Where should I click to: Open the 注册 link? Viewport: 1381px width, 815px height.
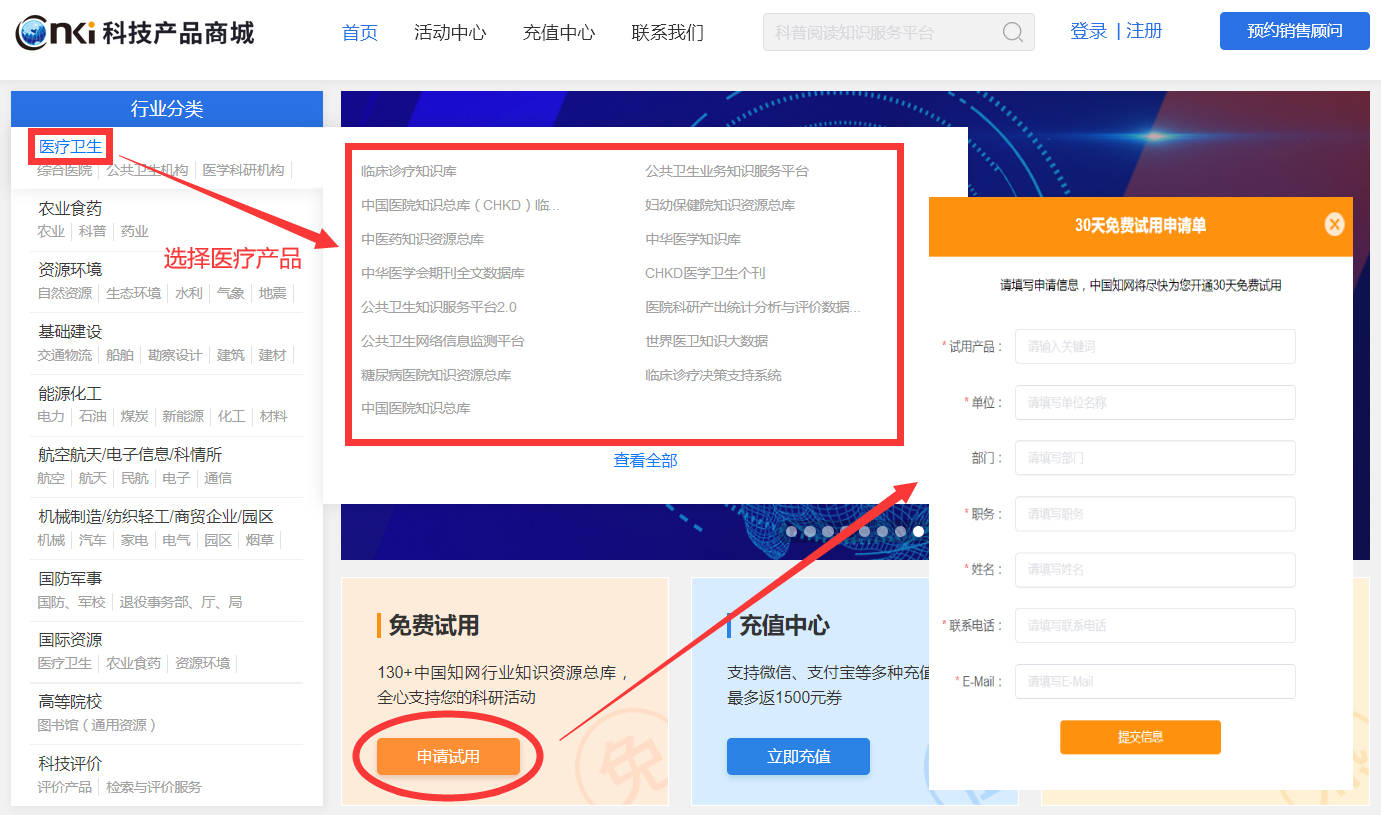[1144, 31]
